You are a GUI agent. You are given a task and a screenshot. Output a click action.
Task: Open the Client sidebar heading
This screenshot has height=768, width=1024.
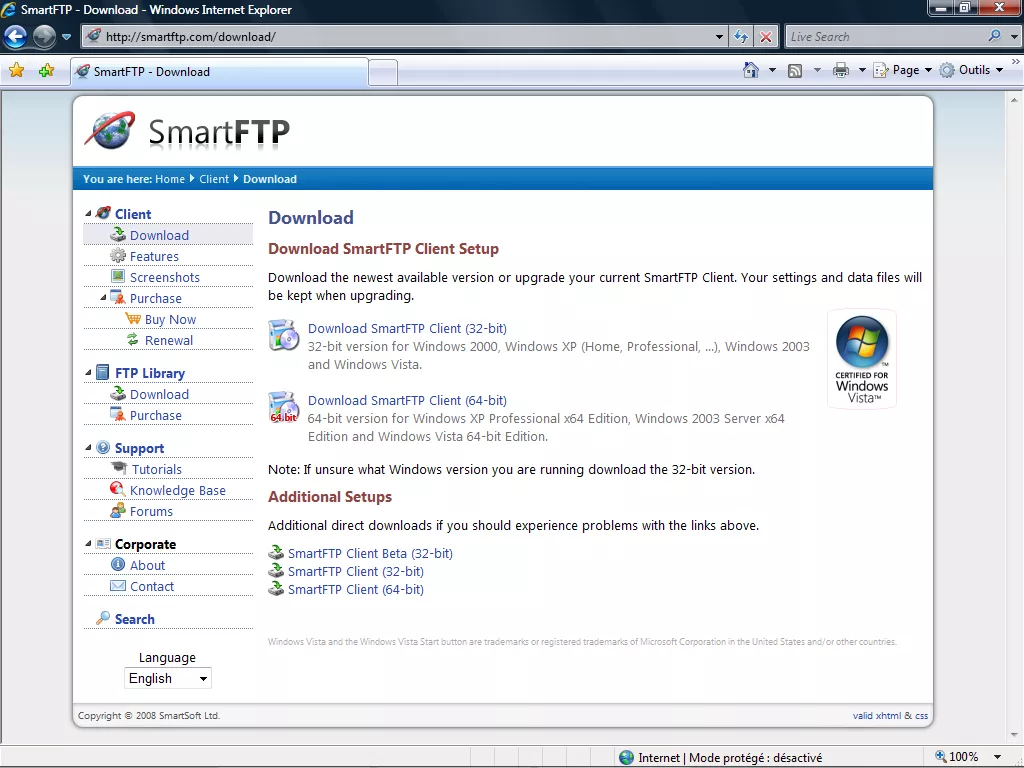[133, 214]
